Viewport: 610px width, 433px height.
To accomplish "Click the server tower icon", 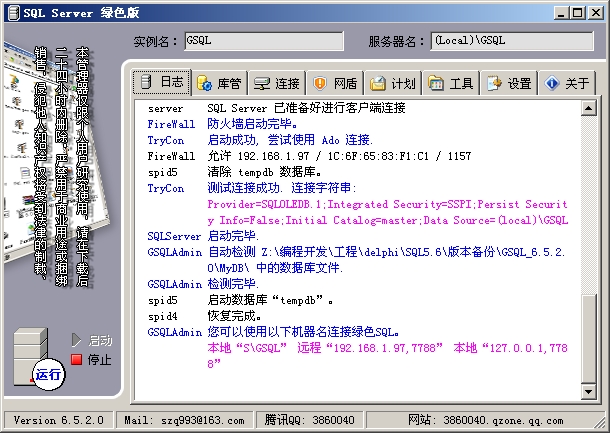I will pyautogui.click(x=30, y=354).
